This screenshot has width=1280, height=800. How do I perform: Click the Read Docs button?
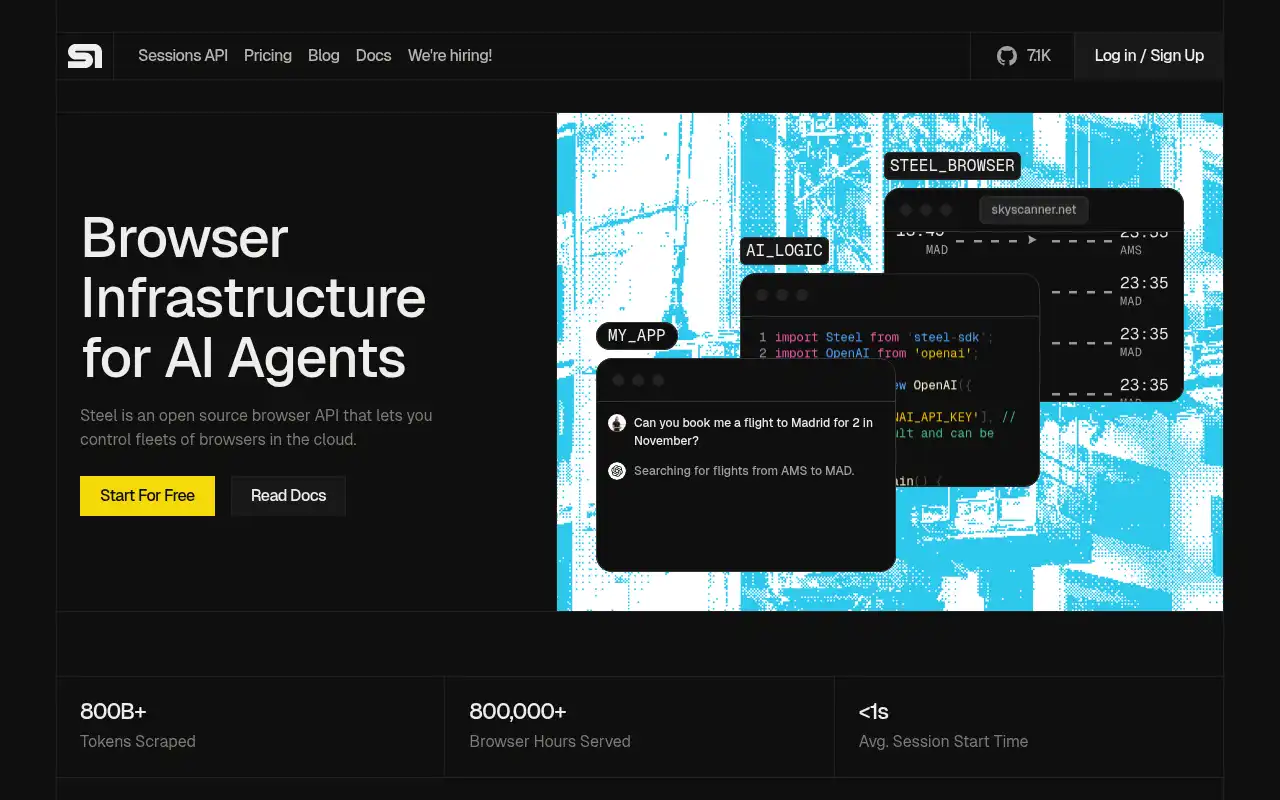[x=288, y=496]
